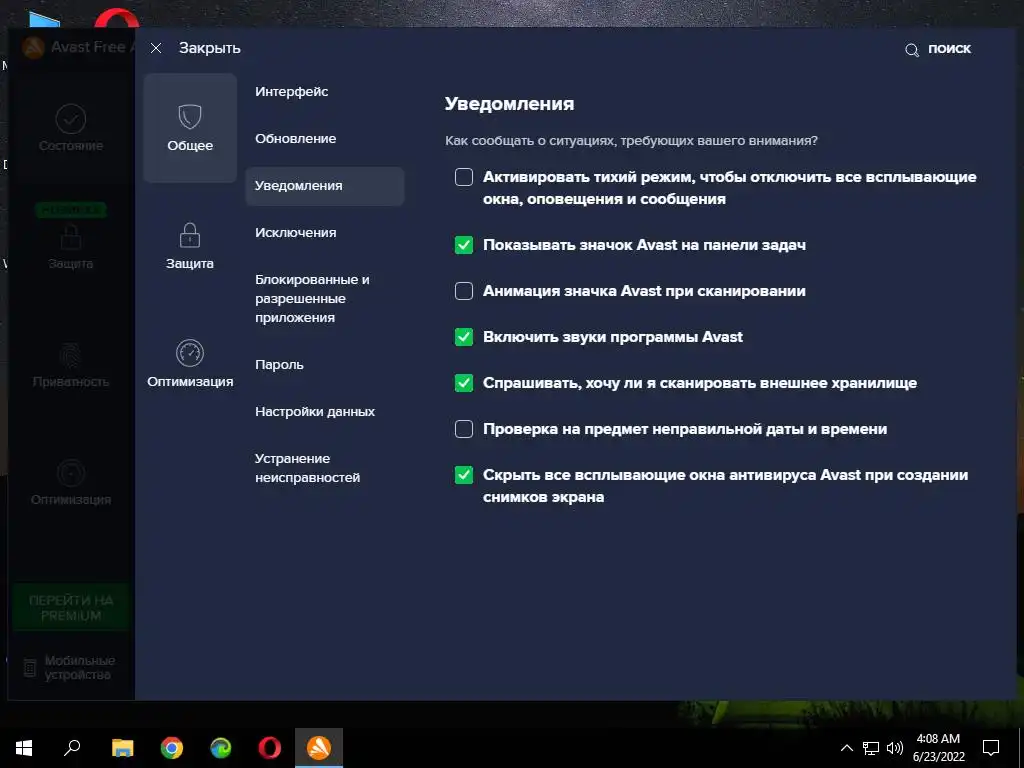Click the X close icon in settings
Image resolution: width=1024 pixels, height=768 pixels.
pyautogui.click(x=155, y=48)
